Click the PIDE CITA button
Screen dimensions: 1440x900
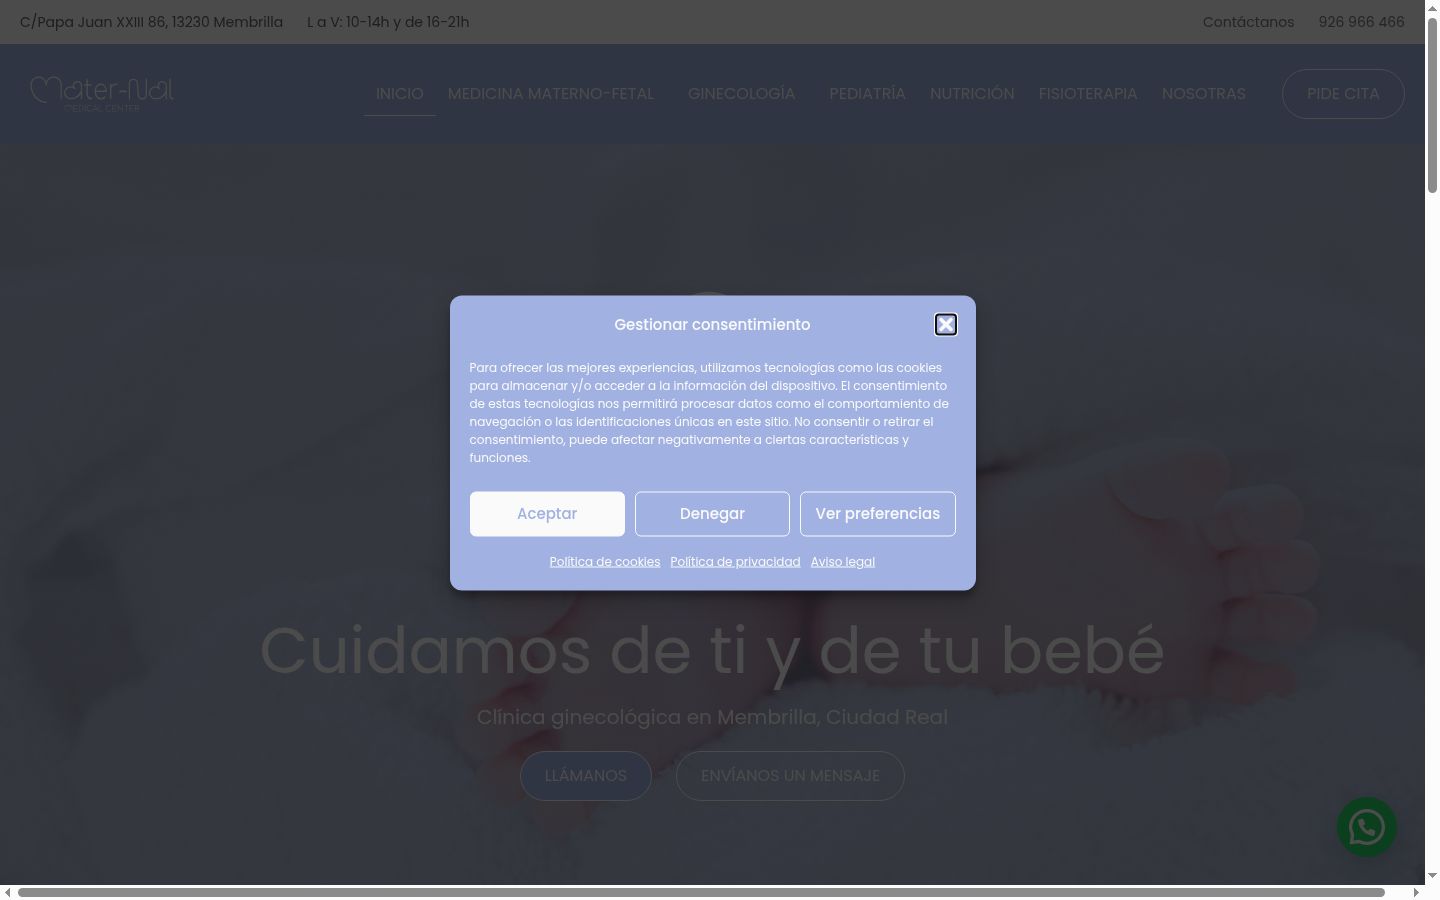(x=1343, y=94)
